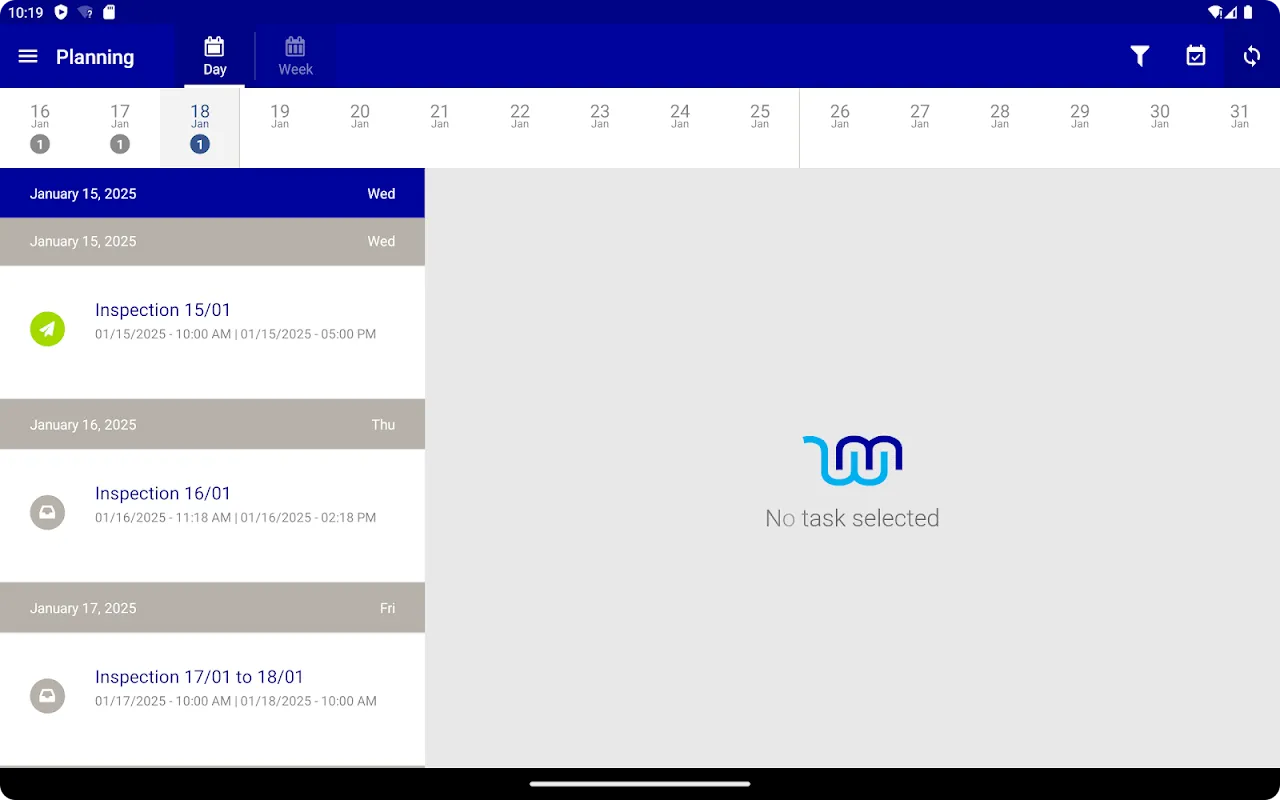Open the calendar check icon
Image resolution: width=1280 pixels, height=800 pixels.
[1196, 57]
